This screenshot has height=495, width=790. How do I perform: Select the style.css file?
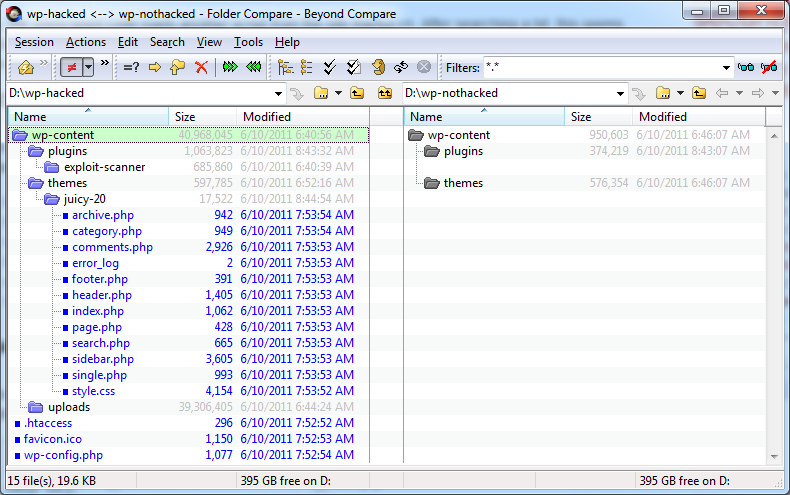click(x=93, y=391)
